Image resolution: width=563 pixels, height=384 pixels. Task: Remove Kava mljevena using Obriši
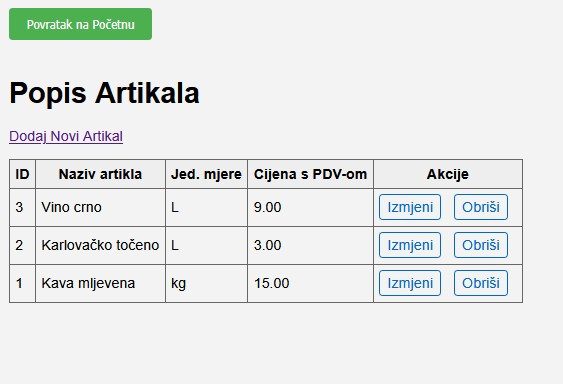point(481,283)
